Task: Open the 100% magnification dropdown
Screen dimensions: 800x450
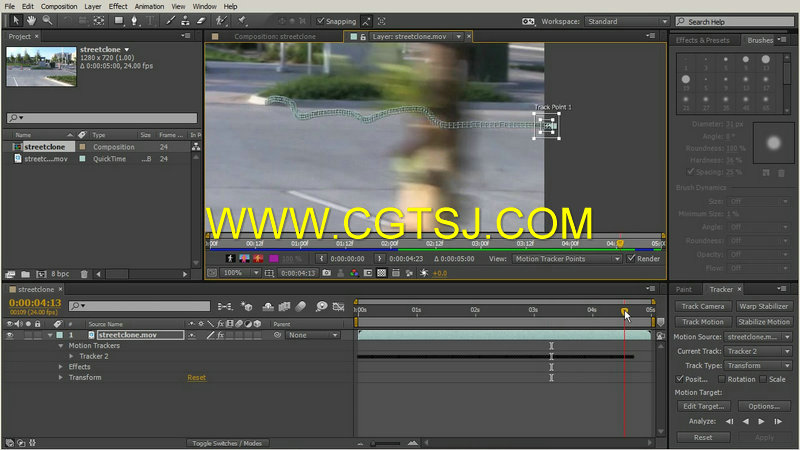Action: click(x=240, y=273)
